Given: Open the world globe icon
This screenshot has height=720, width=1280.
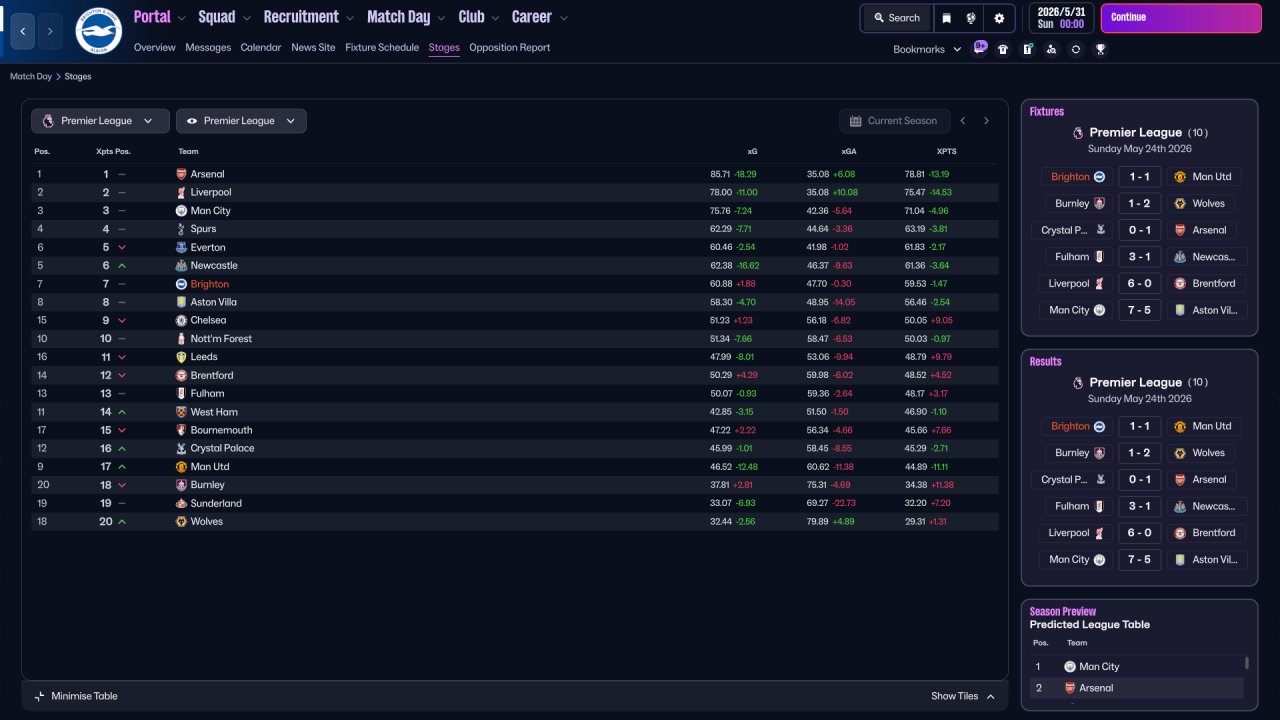Looking at the screenshot, I should (971, 18).
